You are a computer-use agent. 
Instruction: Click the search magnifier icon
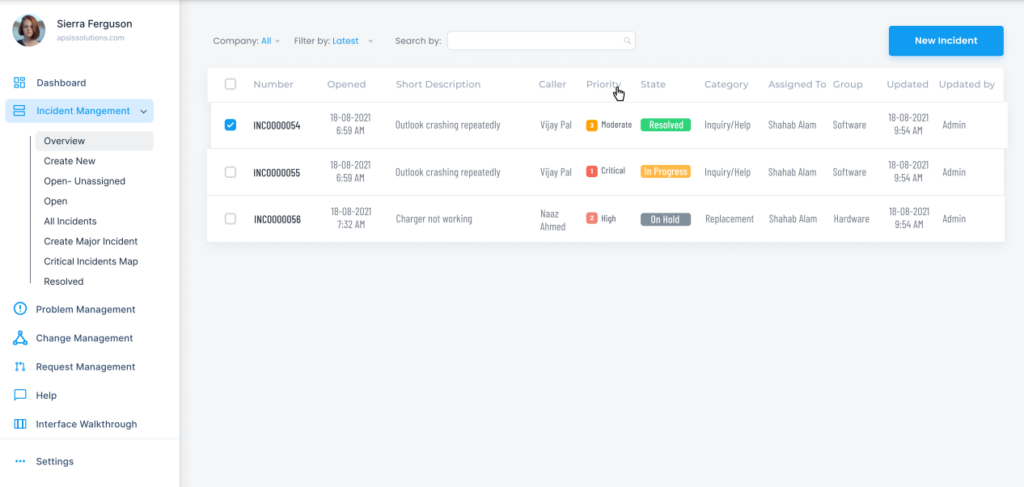pos(627,40)
